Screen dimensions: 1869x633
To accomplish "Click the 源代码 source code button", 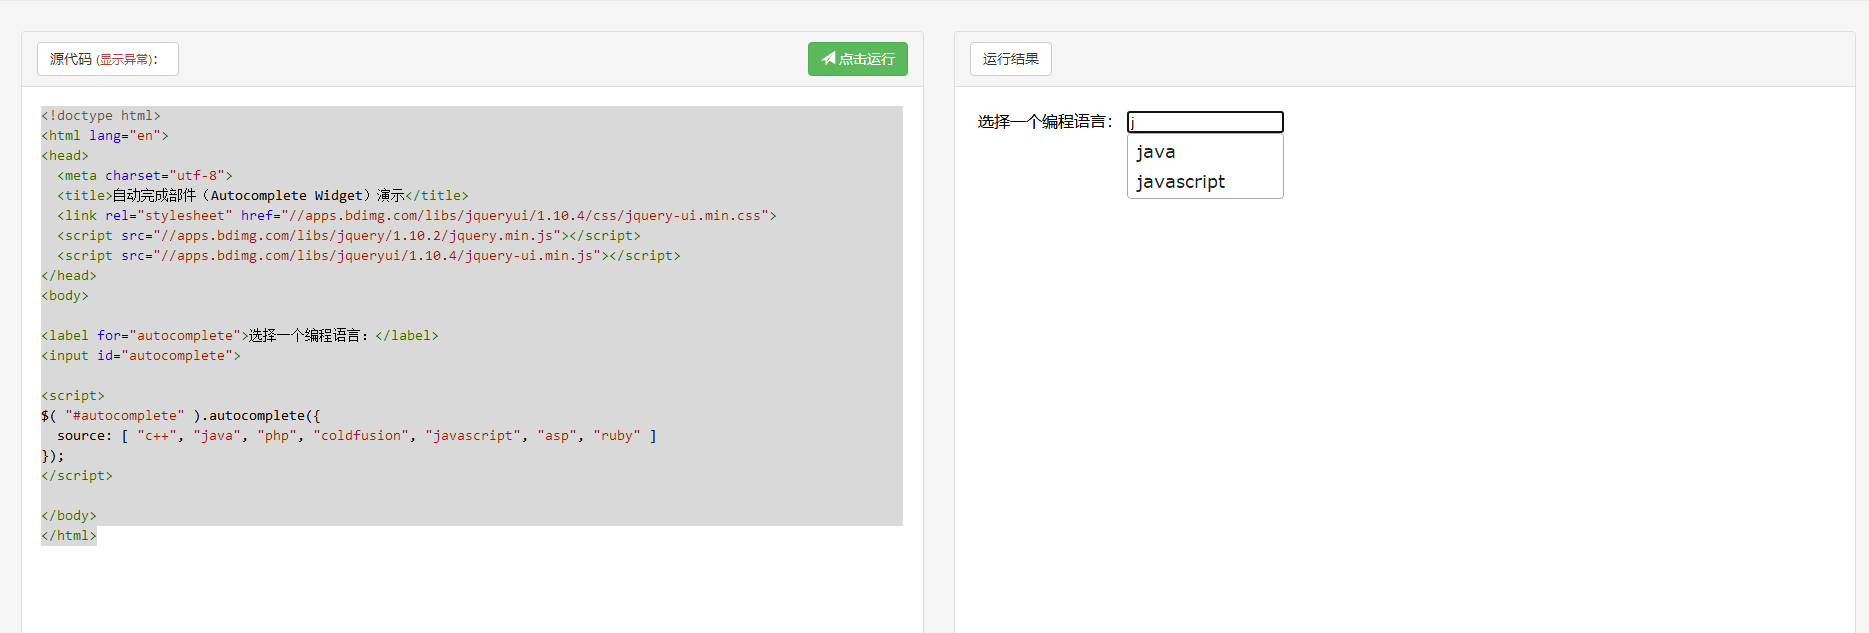I will pos(108,59).
